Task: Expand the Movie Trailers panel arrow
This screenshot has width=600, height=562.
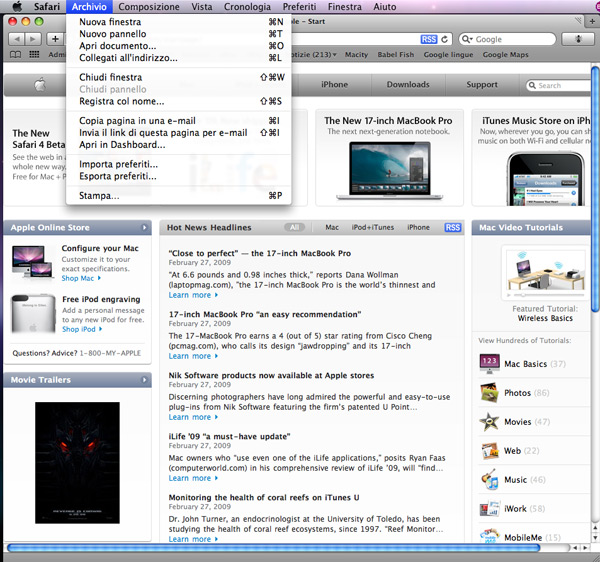Action: (146, 380)
